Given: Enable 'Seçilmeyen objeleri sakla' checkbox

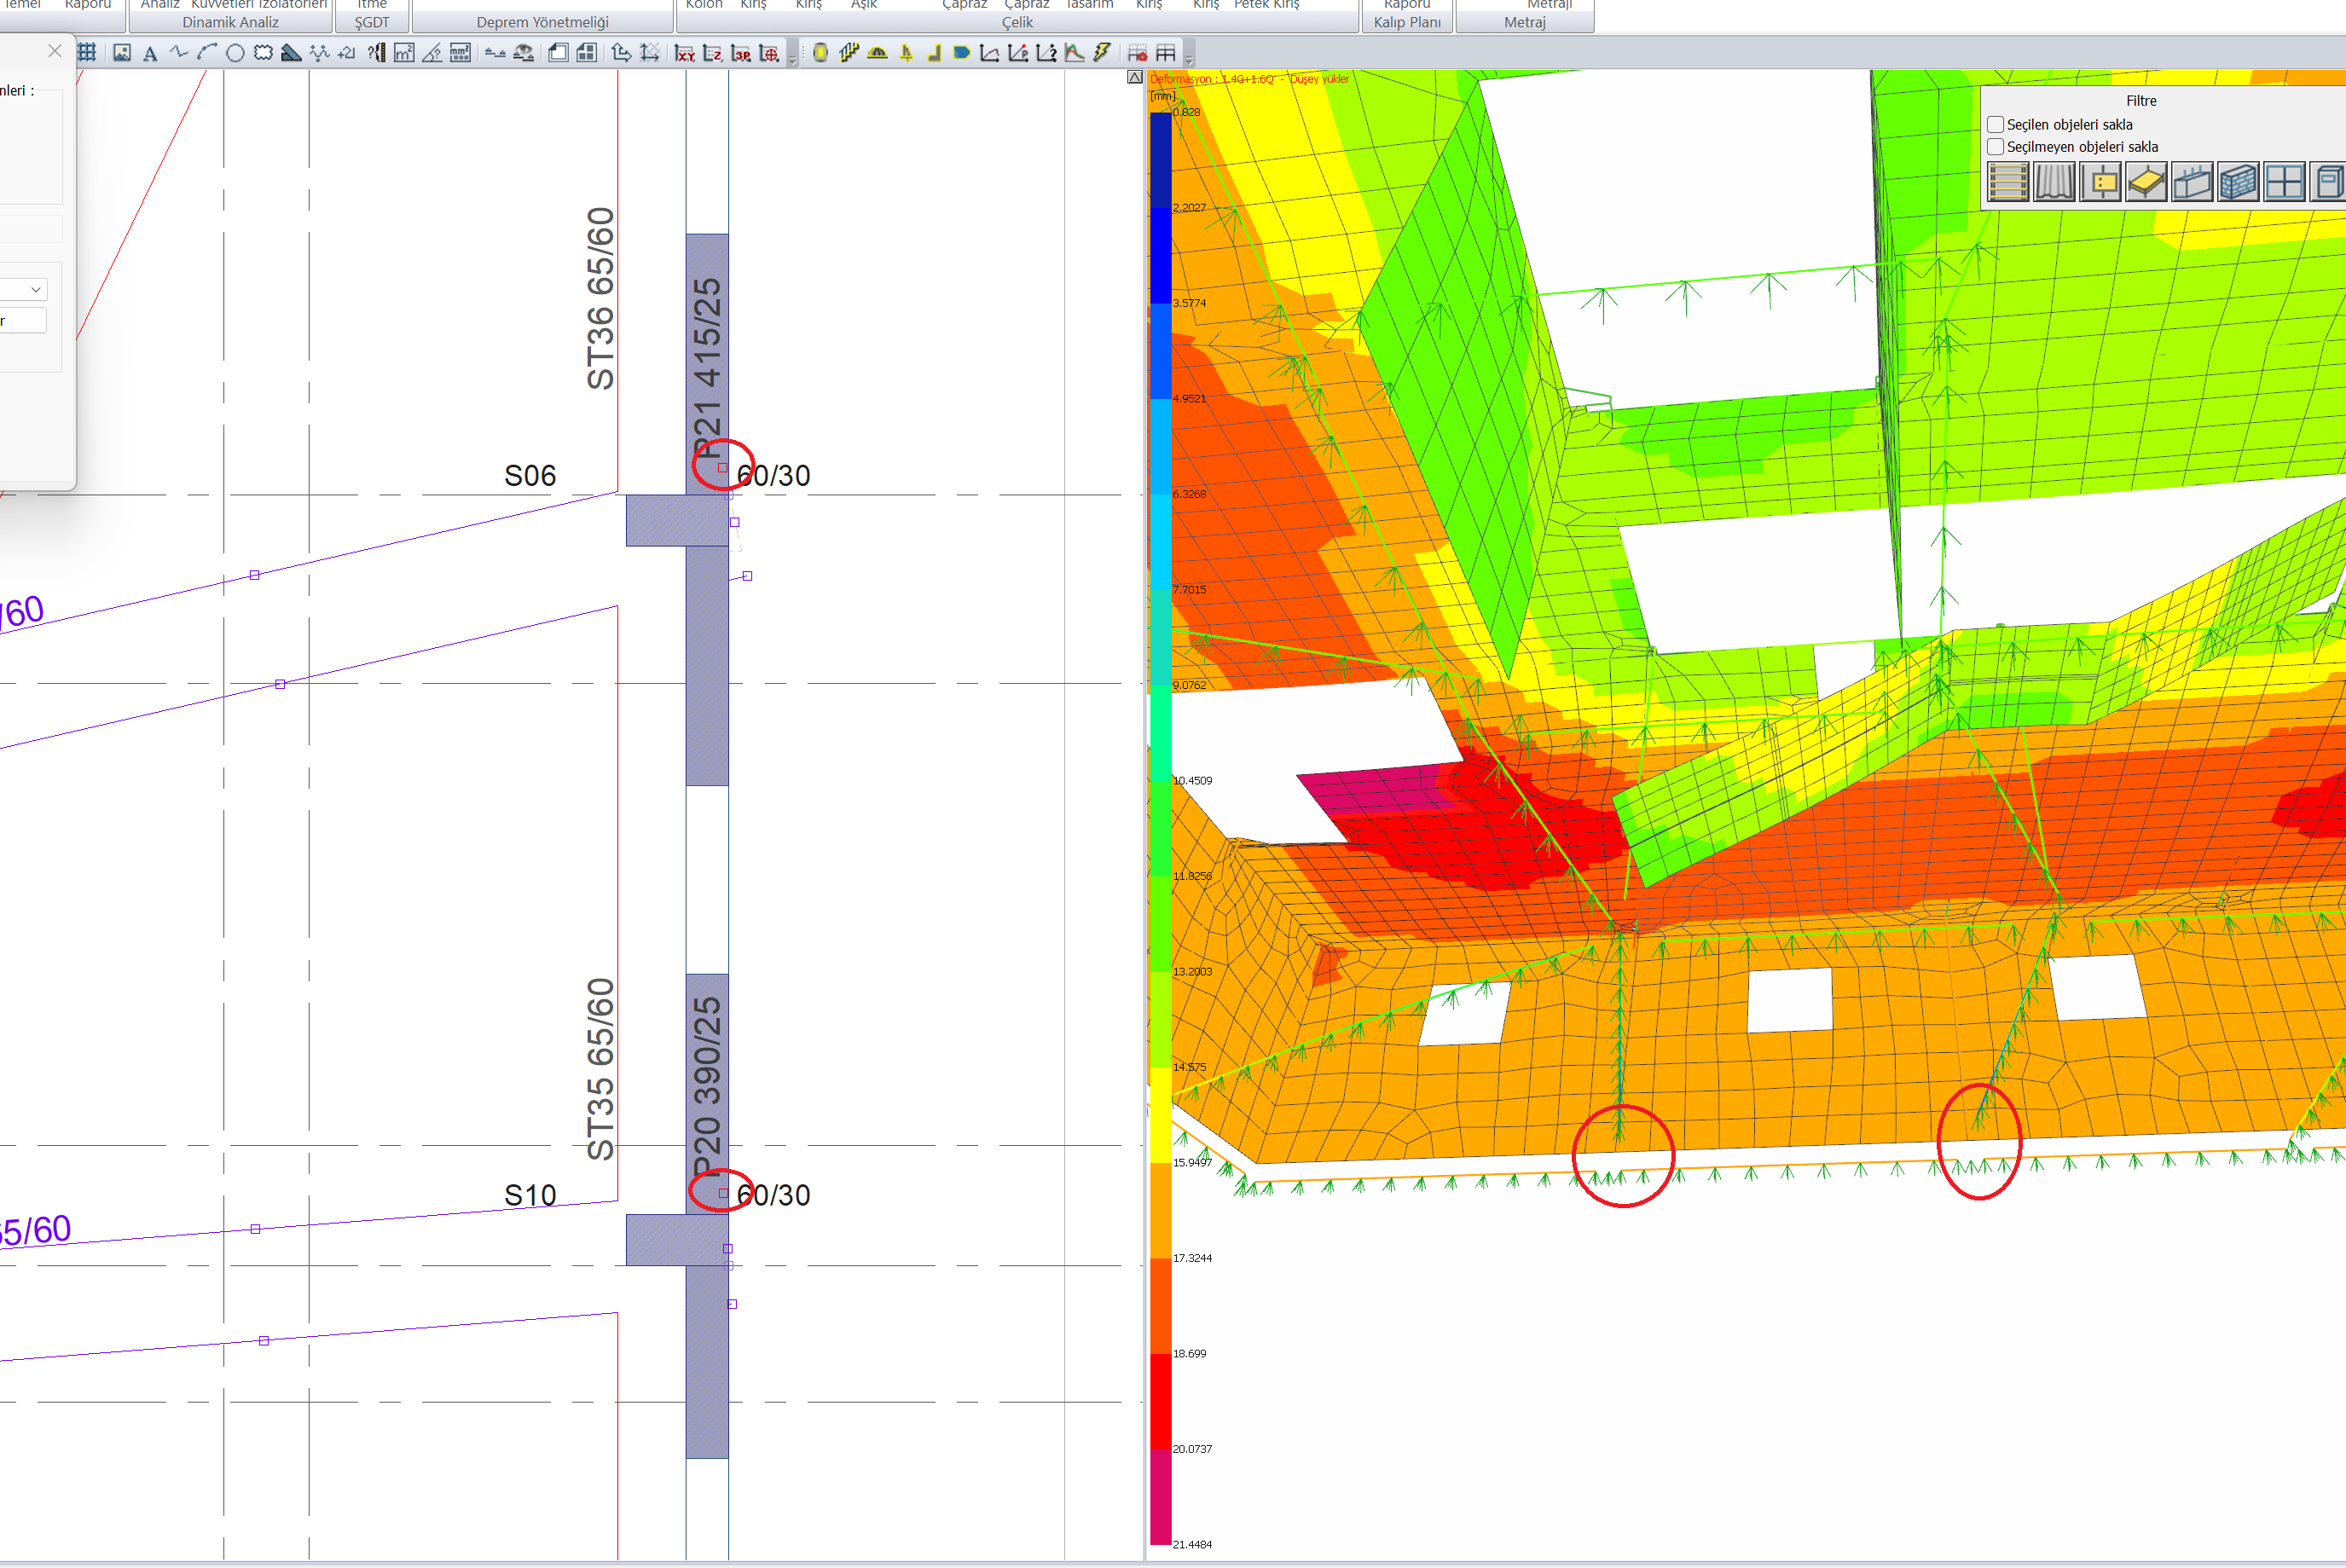Looking at the screenshot, I should (x=1996, y=147).
